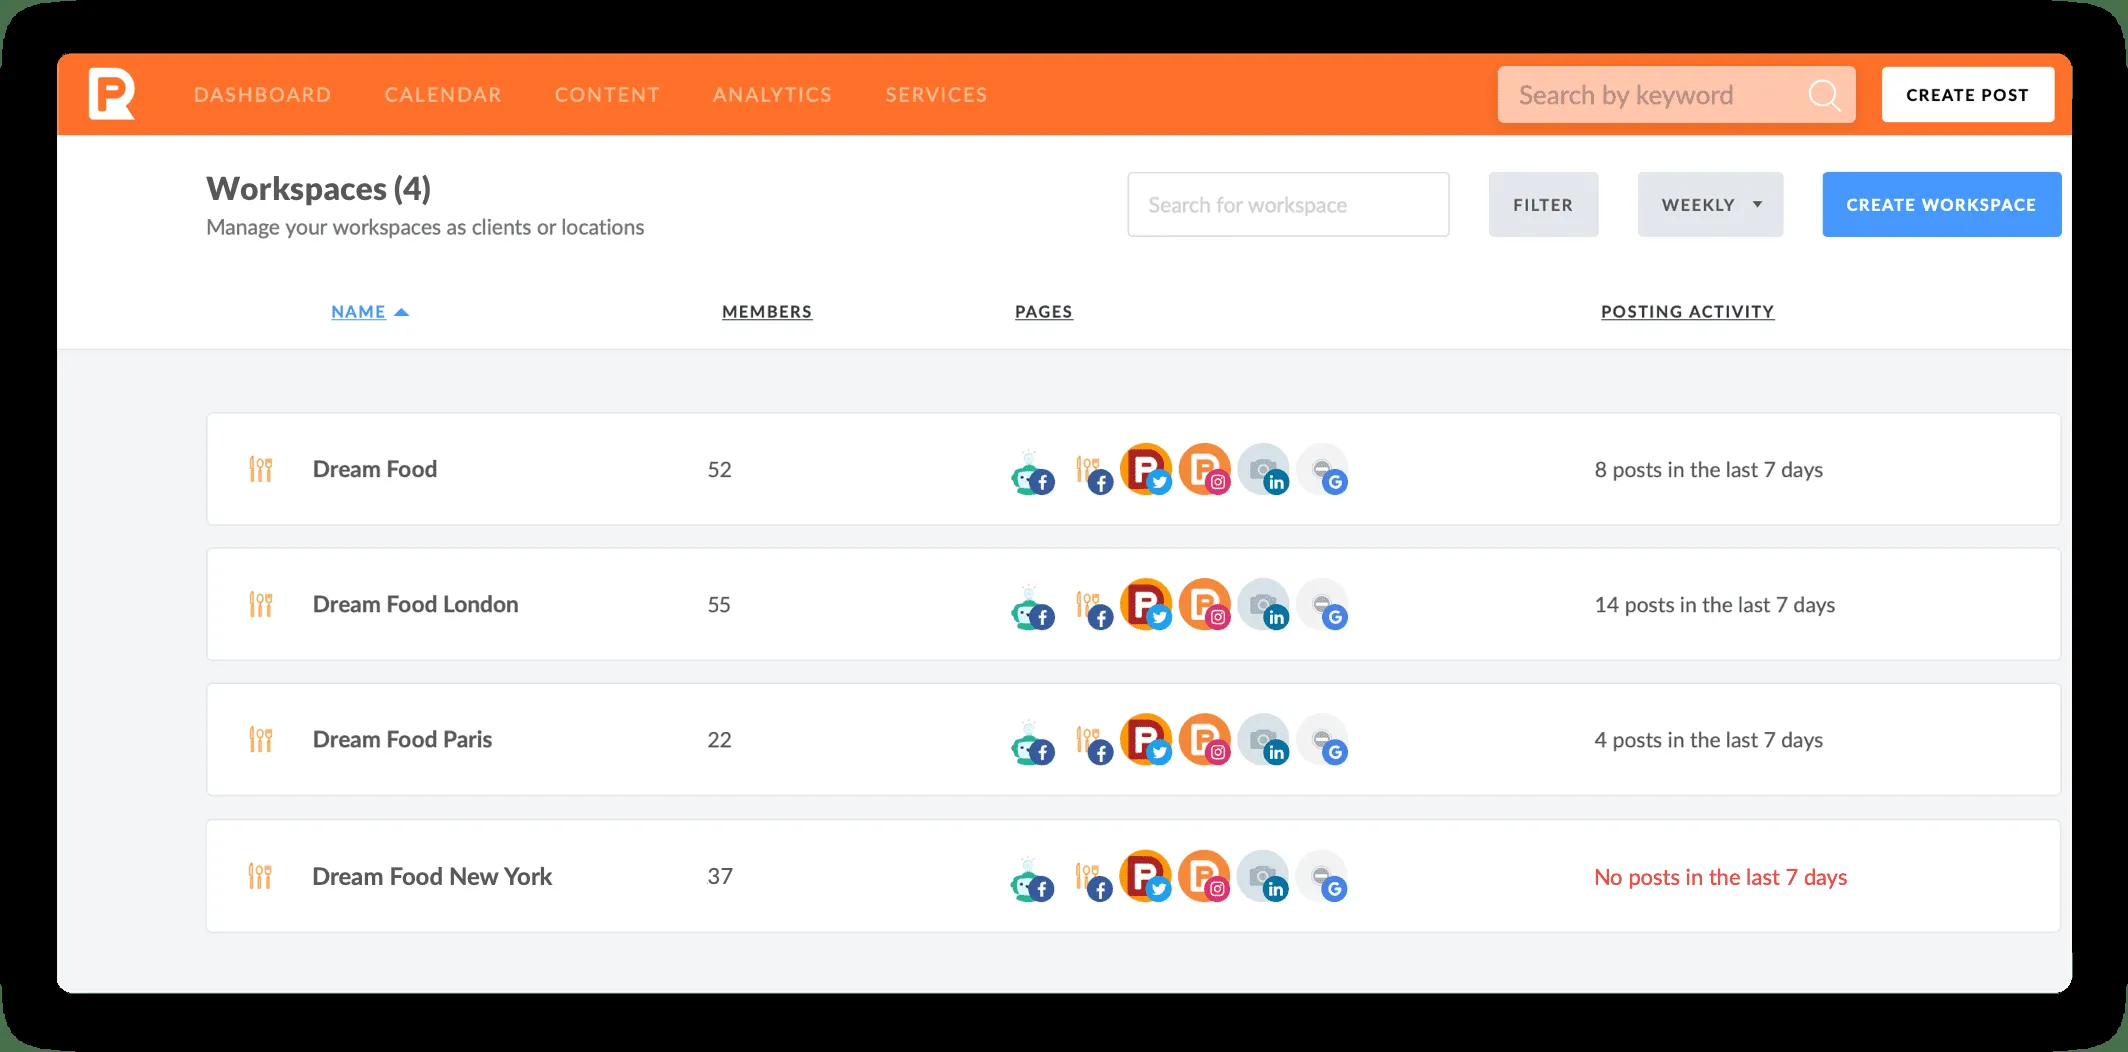
Task: Sort by Members column header
Action: coord(767,312)
